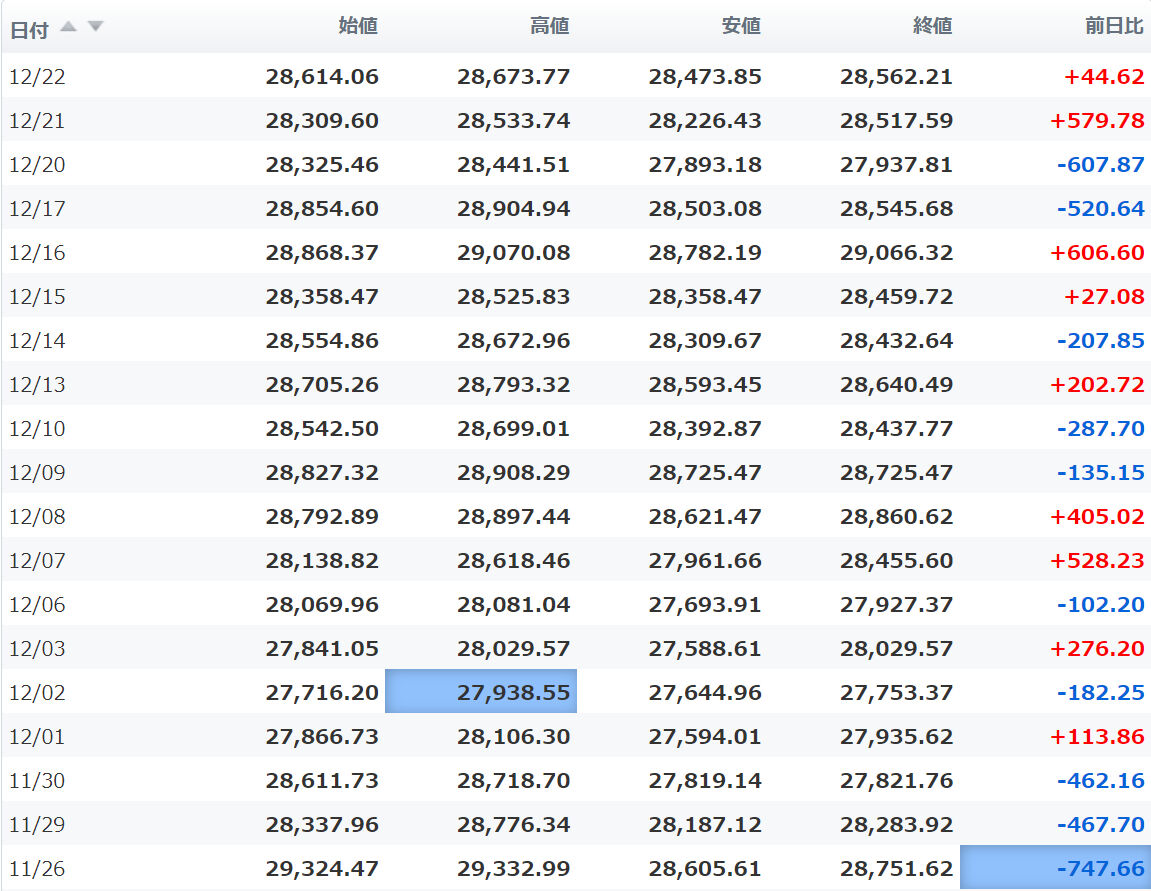Select change value -182.25
1151x891 pixels.
click(x=1101, y=693)
